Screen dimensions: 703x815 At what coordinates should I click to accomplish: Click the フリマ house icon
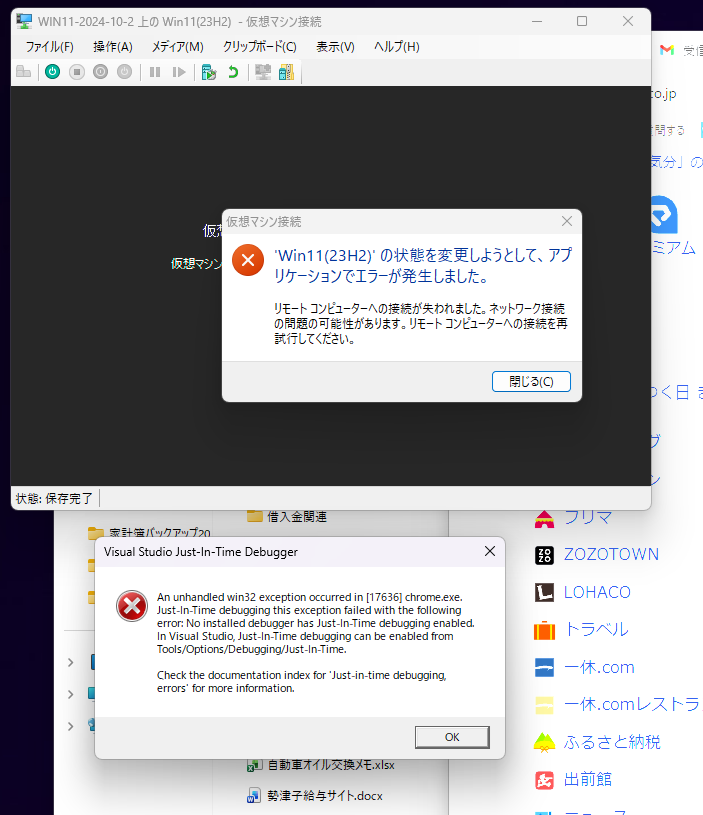(544, 518)
